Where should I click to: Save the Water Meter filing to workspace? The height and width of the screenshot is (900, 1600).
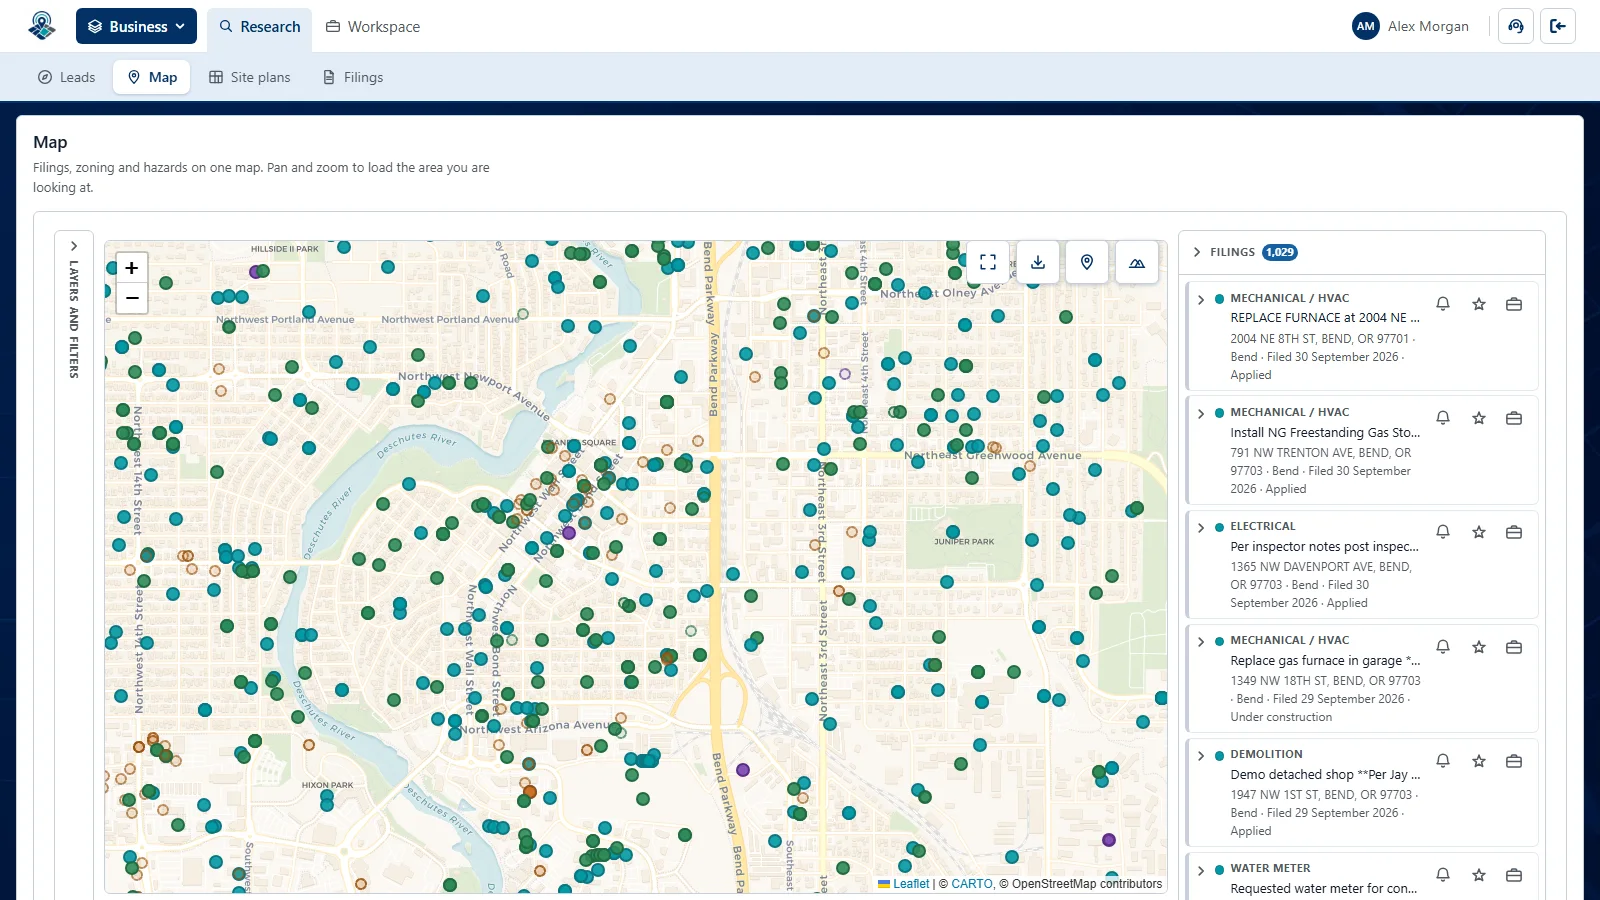(1514, 875)
